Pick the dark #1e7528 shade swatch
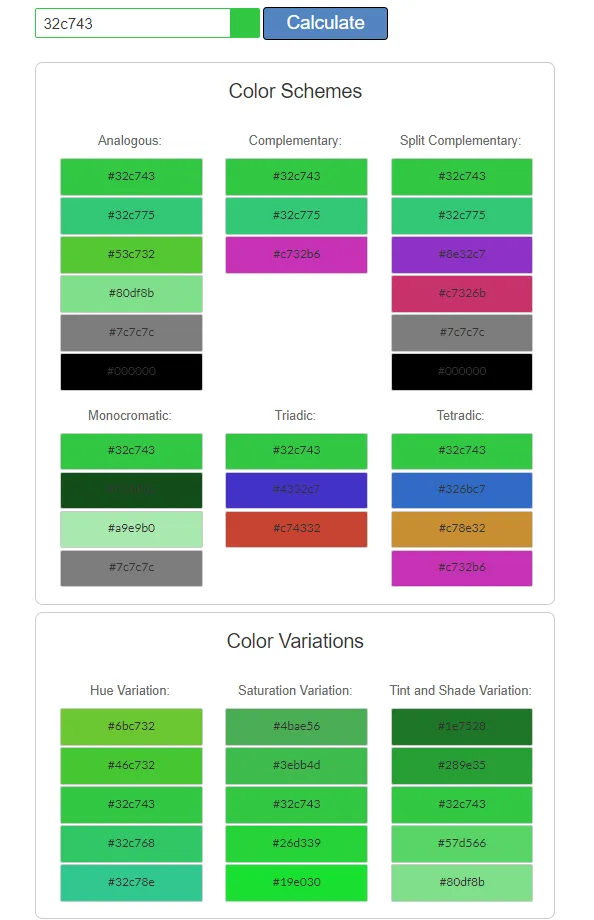 (x=462, y=726)
